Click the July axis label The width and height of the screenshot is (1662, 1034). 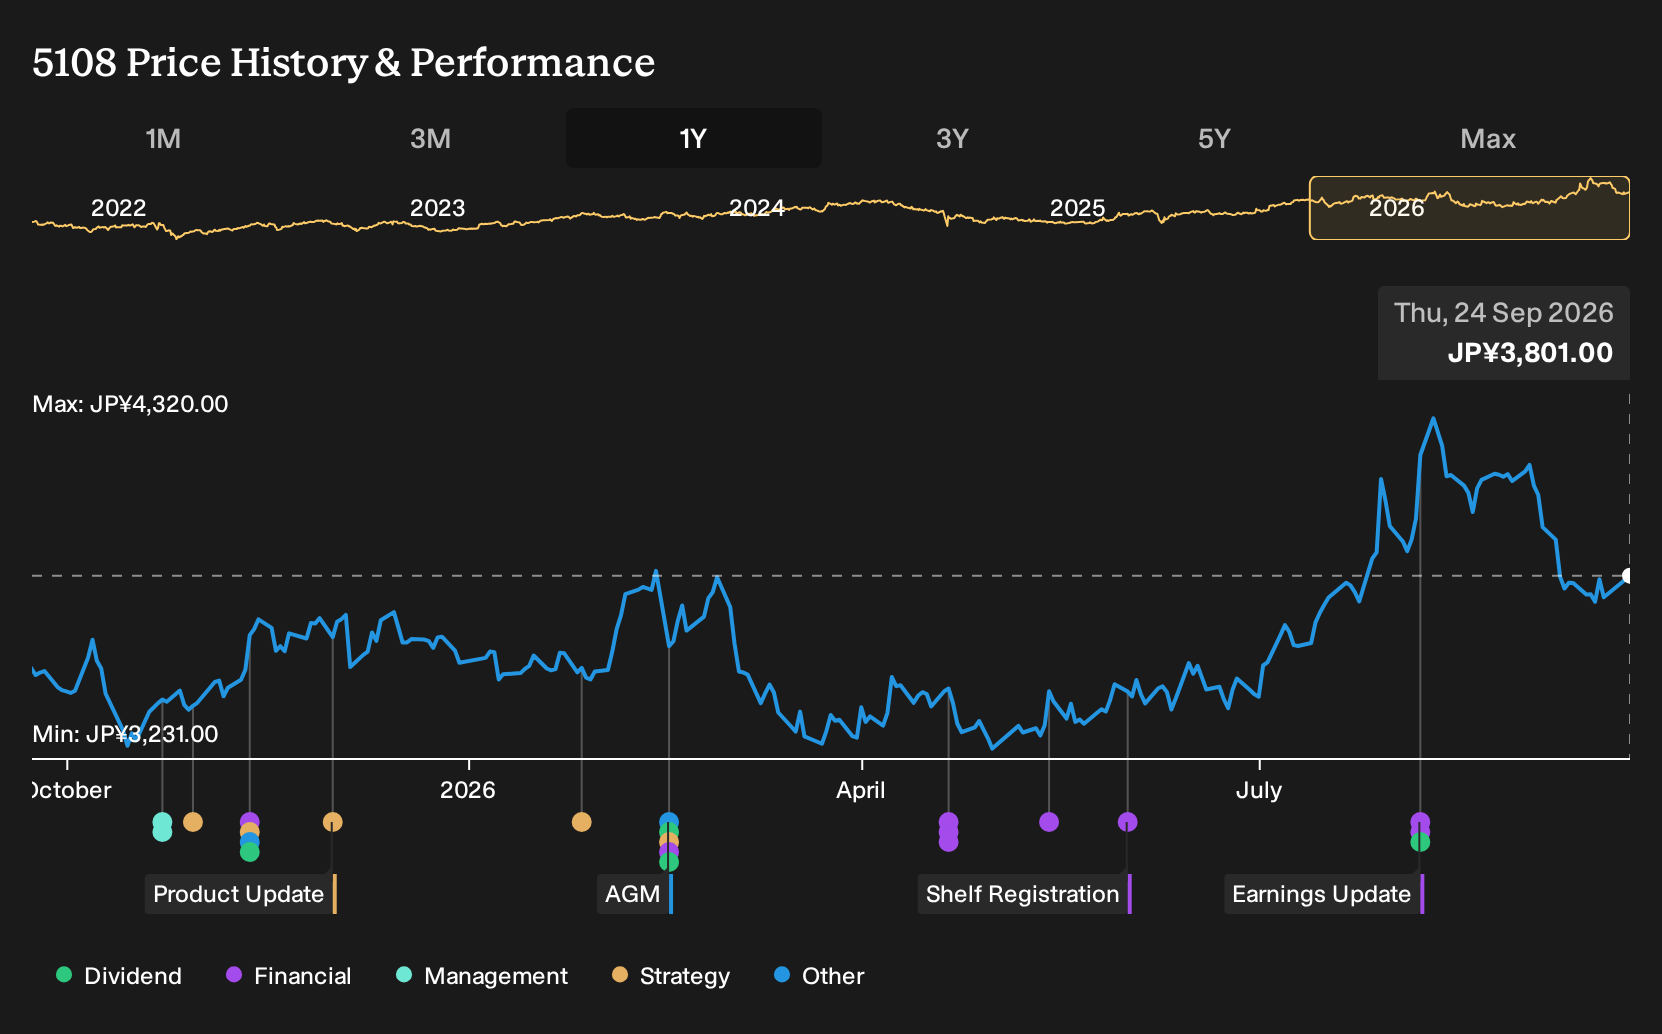coord(1259,790)
